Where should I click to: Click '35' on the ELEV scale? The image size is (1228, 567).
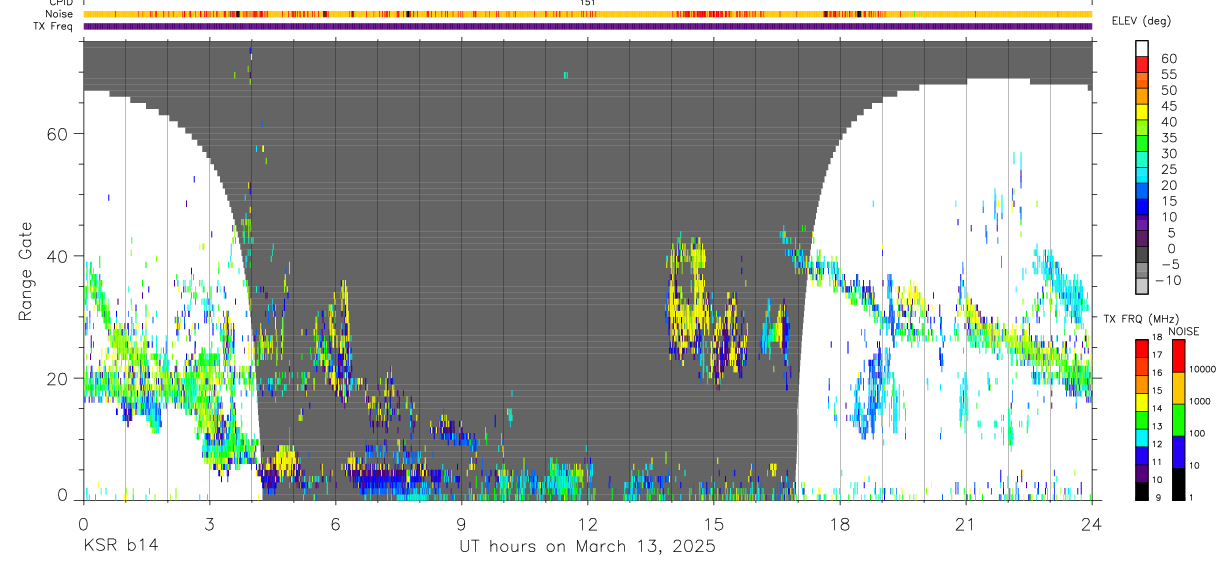tap(1167, 137)
